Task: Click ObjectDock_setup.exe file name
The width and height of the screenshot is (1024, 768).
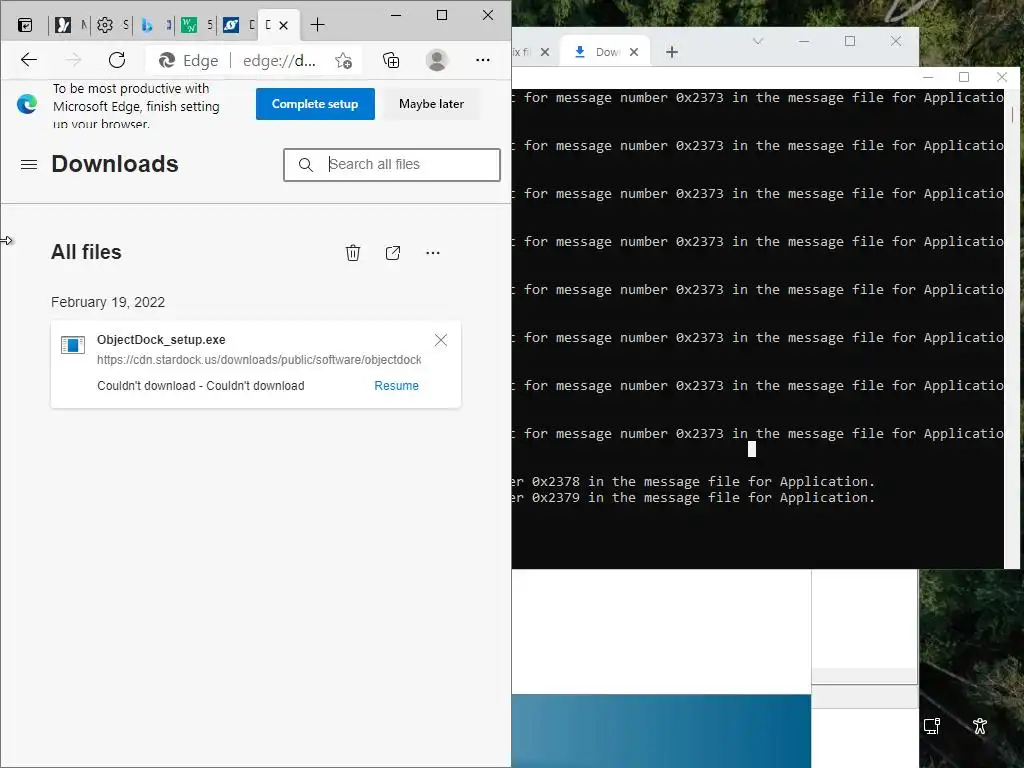Action: point(161,340)
